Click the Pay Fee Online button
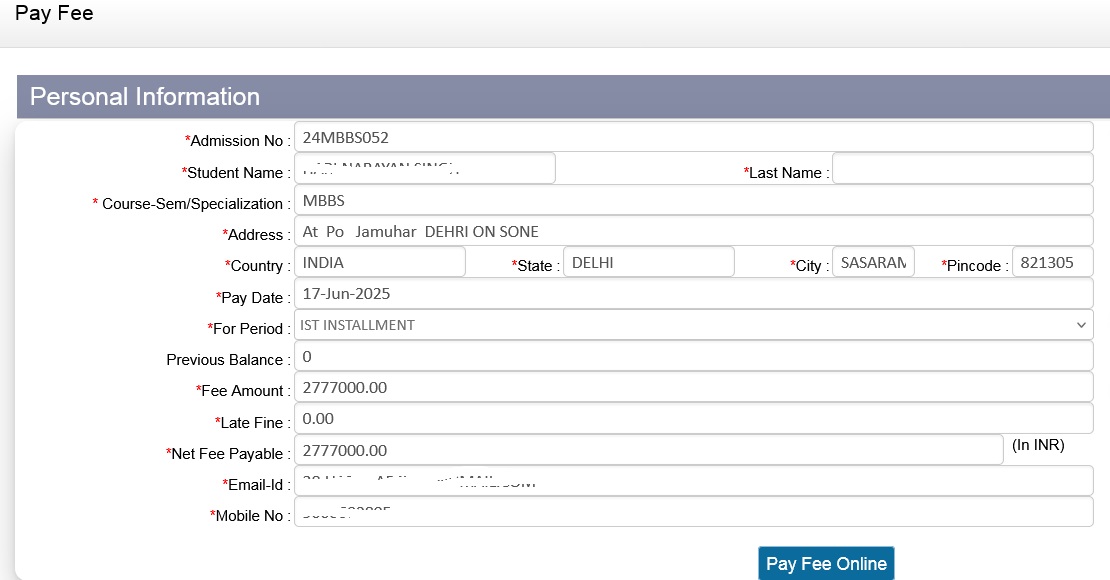Screen dimensions: 1110x580 (826, 563)
